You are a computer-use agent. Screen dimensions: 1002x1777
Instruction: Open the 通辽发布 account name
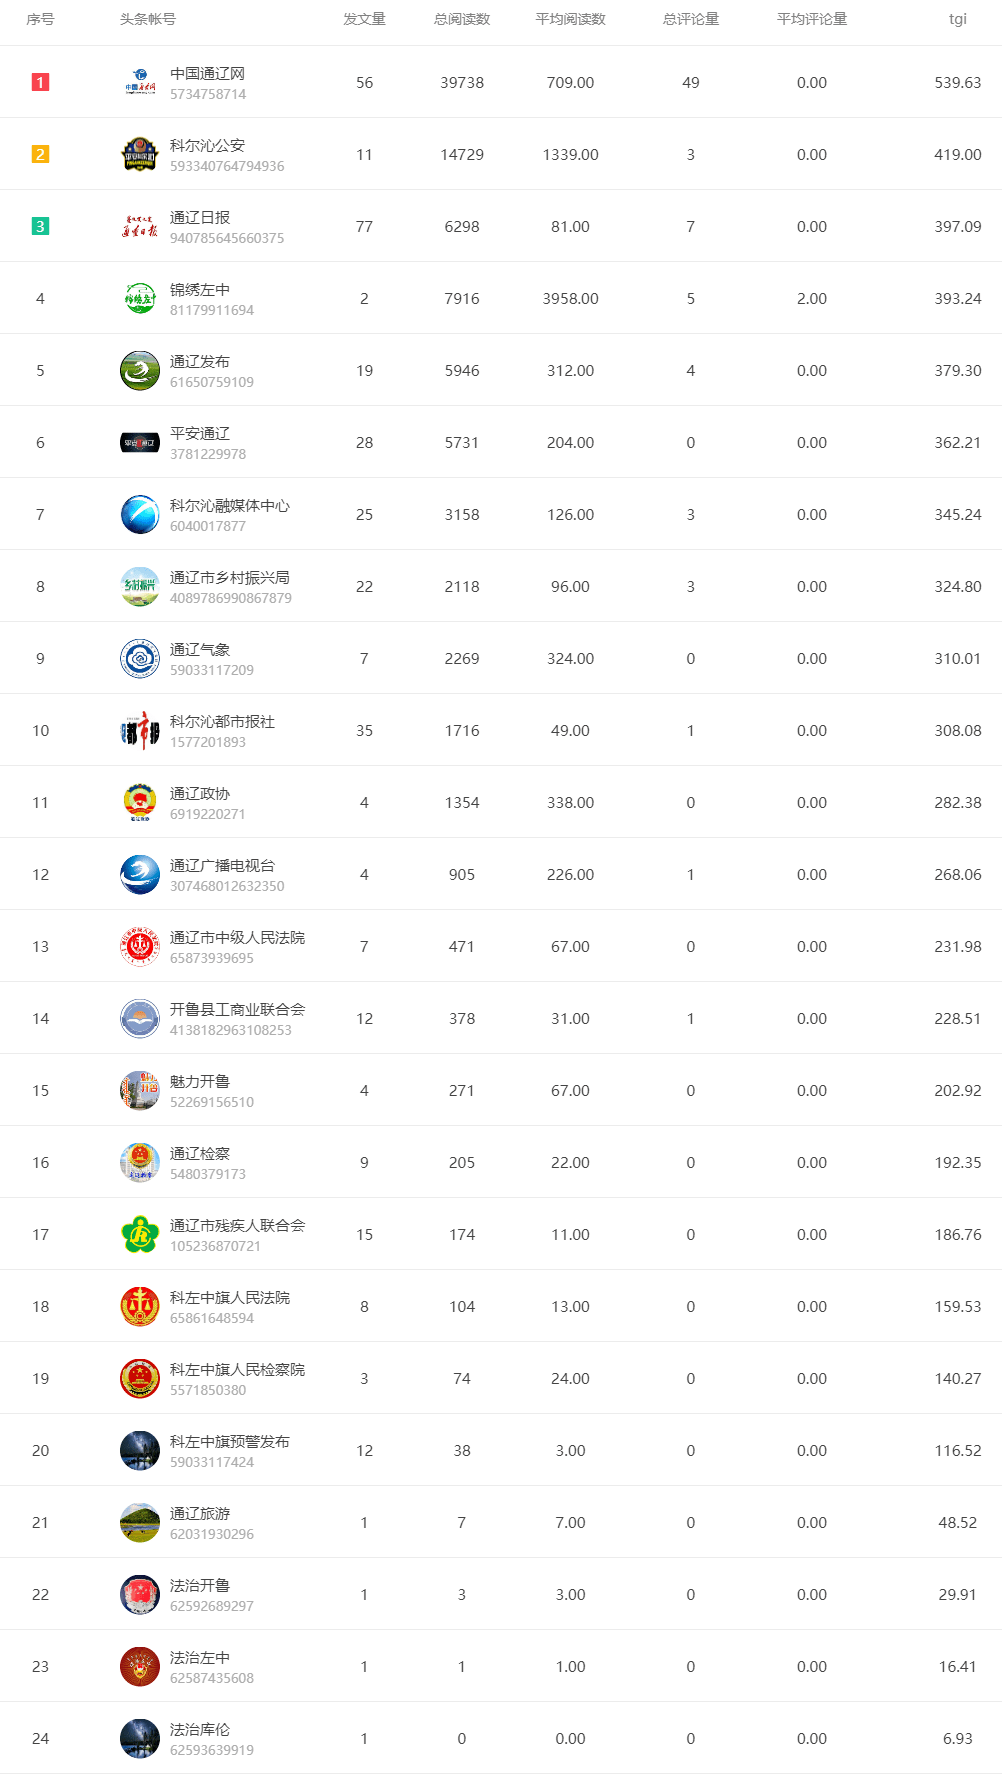[201, 361]
